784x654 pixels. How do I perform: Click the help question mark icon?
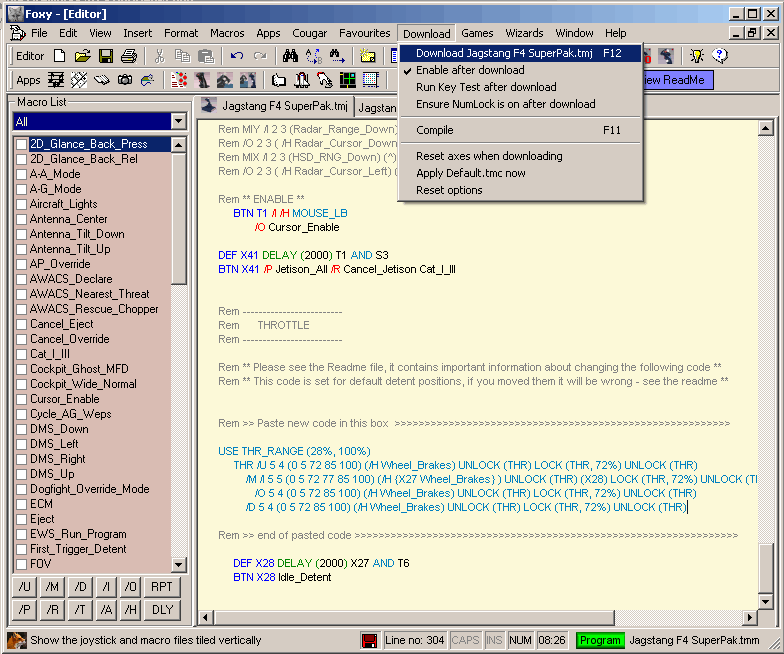pos(719,56)
